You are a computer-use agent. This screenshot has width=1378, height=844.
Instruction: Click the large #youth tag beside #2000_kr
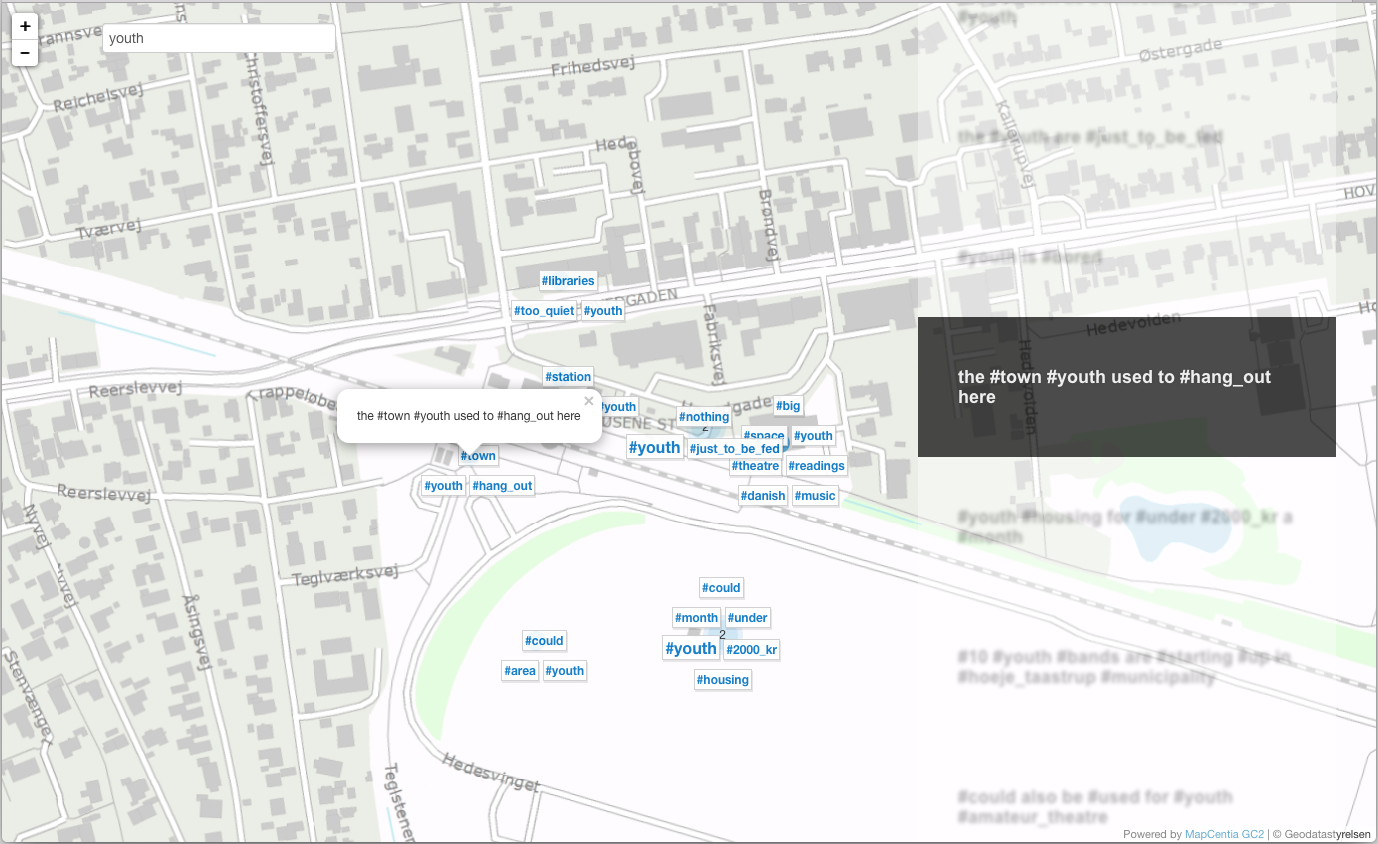point(690,648)
